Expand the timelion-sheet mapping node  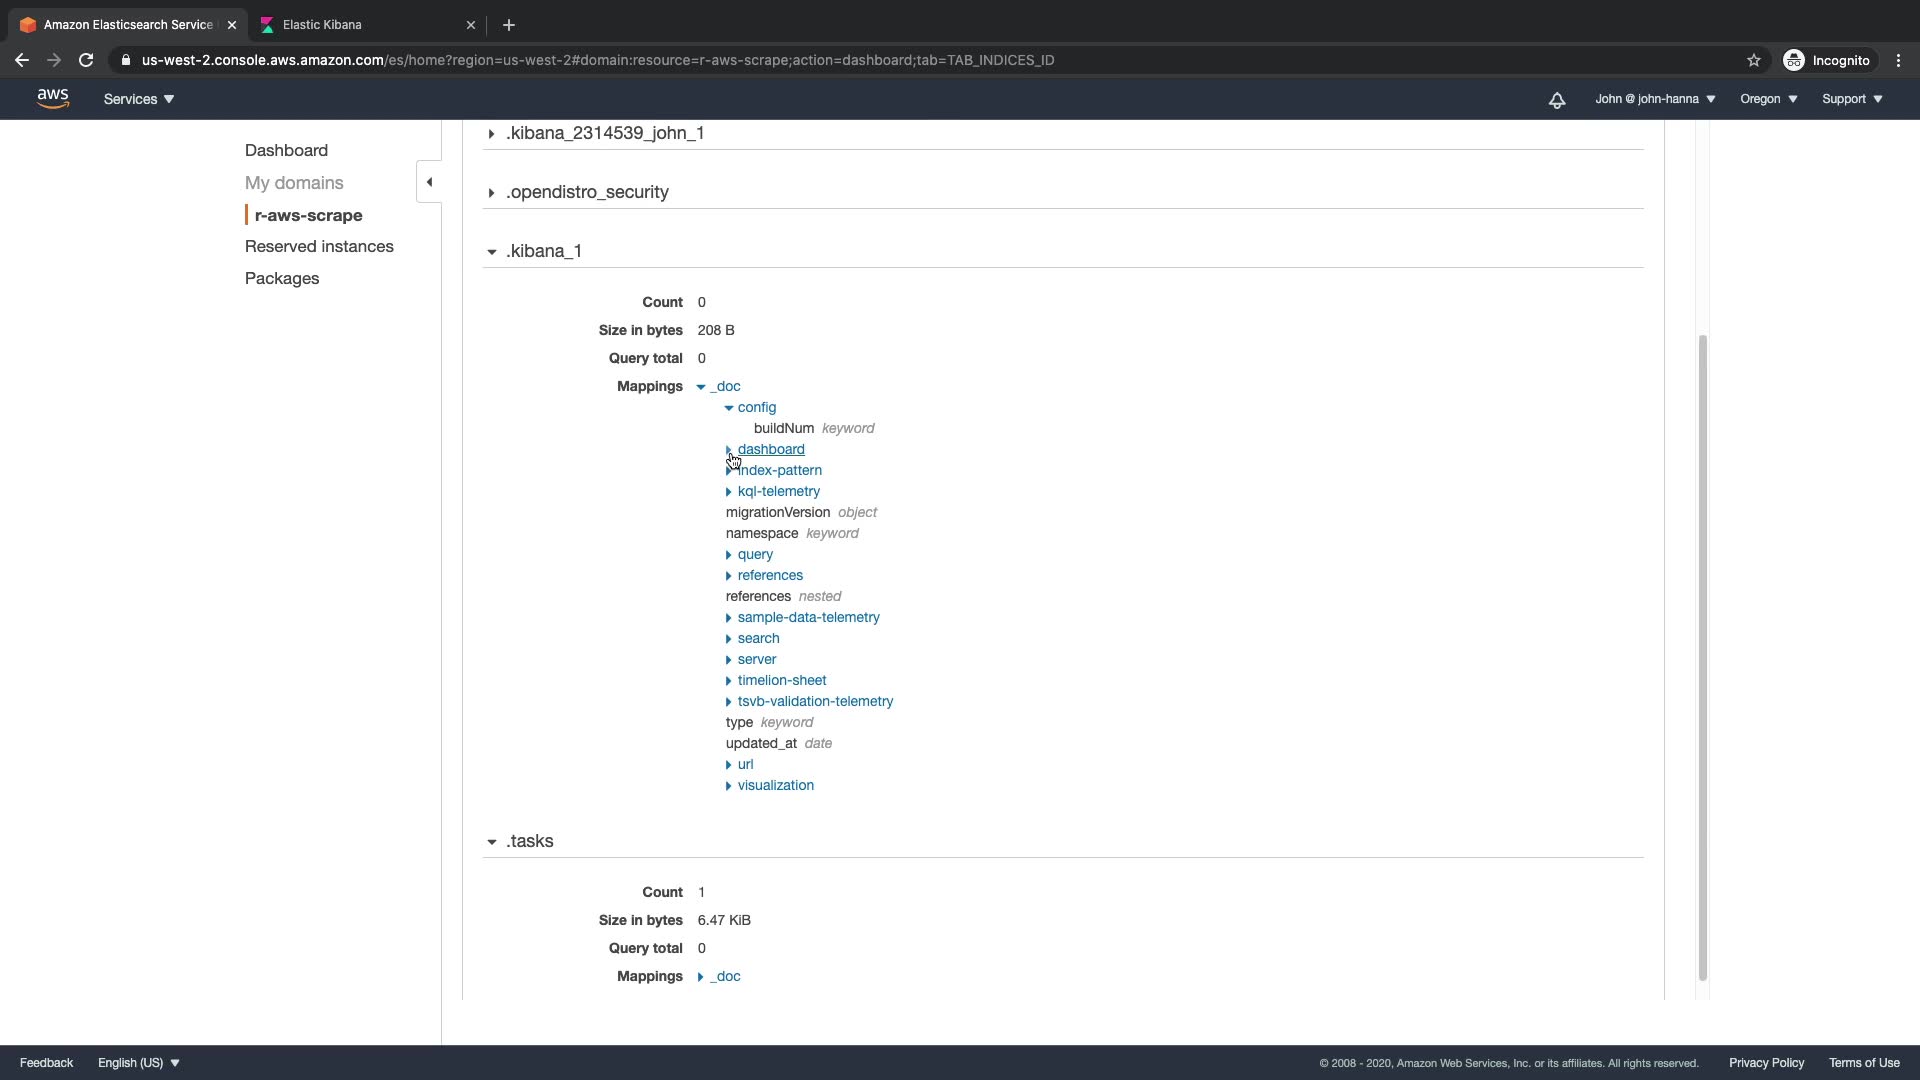(x=729, y=681)
